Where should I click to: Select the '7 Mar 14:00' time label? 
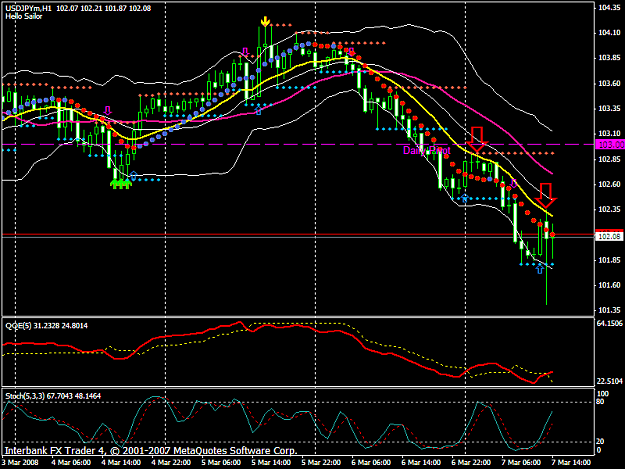tap(571, 463)
